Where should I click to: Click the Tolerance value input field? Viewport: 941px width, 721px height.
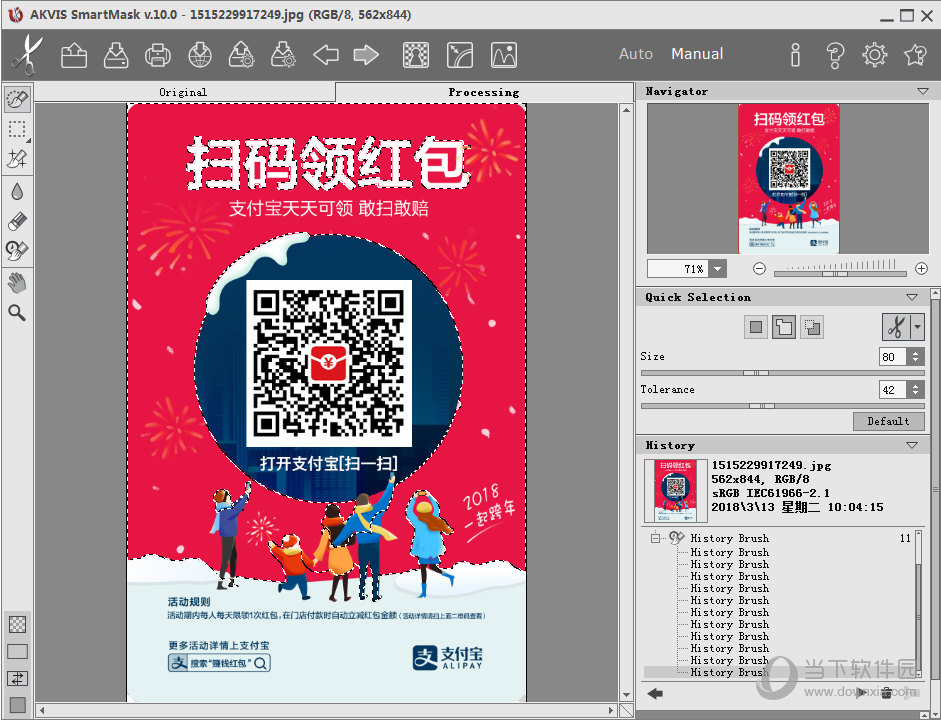[x=894, y=390]
